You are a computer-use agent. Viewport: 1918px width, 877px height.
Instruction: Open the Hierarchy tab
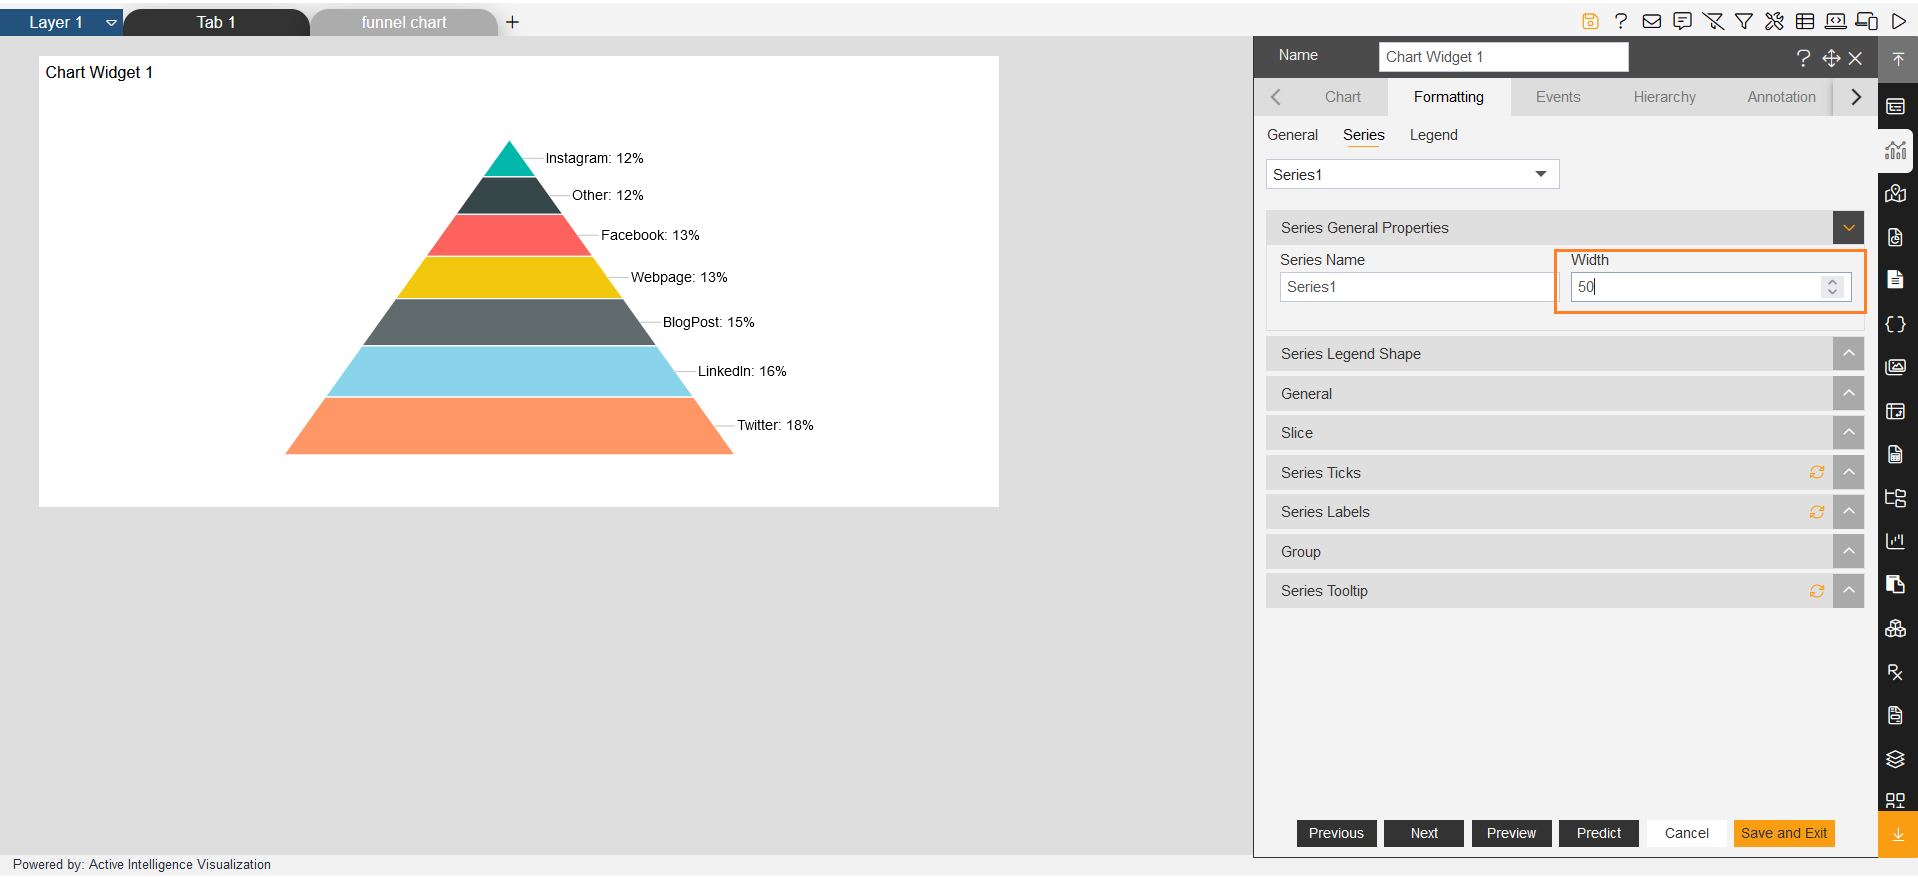coord(1665,97)
